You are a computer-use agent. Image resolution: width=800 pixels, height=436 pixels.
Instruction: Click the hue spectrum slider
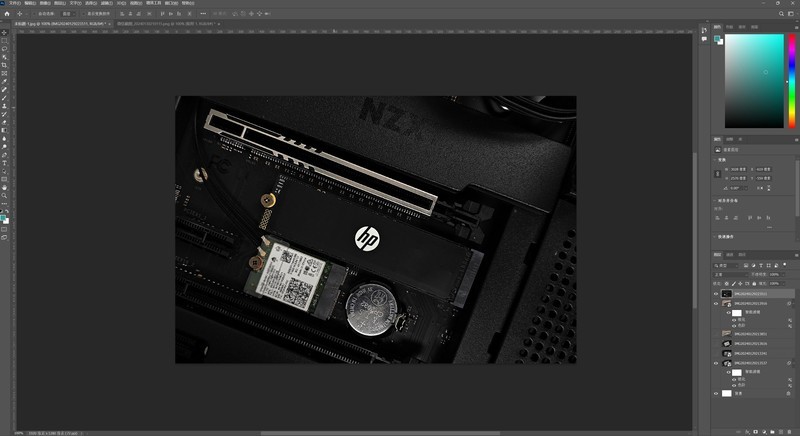point(792,81)
